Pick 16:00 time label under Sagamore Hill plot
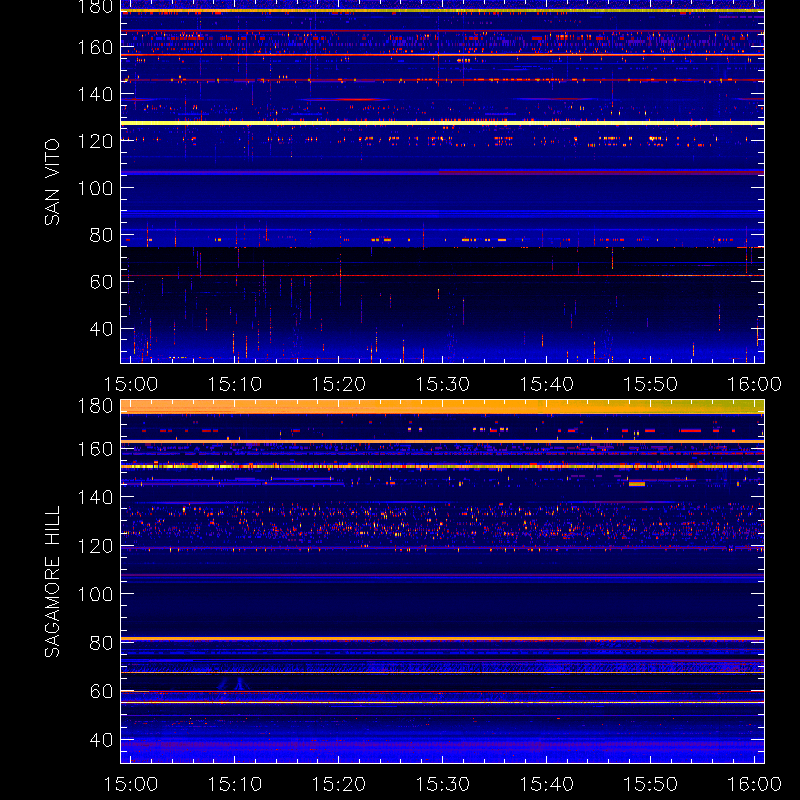 754,784
